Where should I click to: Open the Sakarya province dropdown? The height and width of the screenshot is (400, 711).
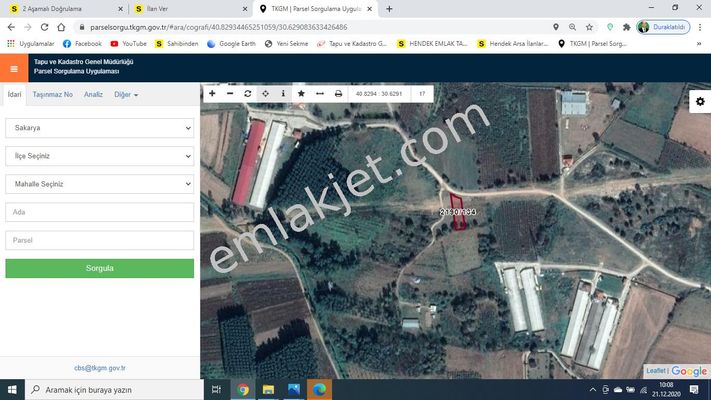click(x=99, y=128)
